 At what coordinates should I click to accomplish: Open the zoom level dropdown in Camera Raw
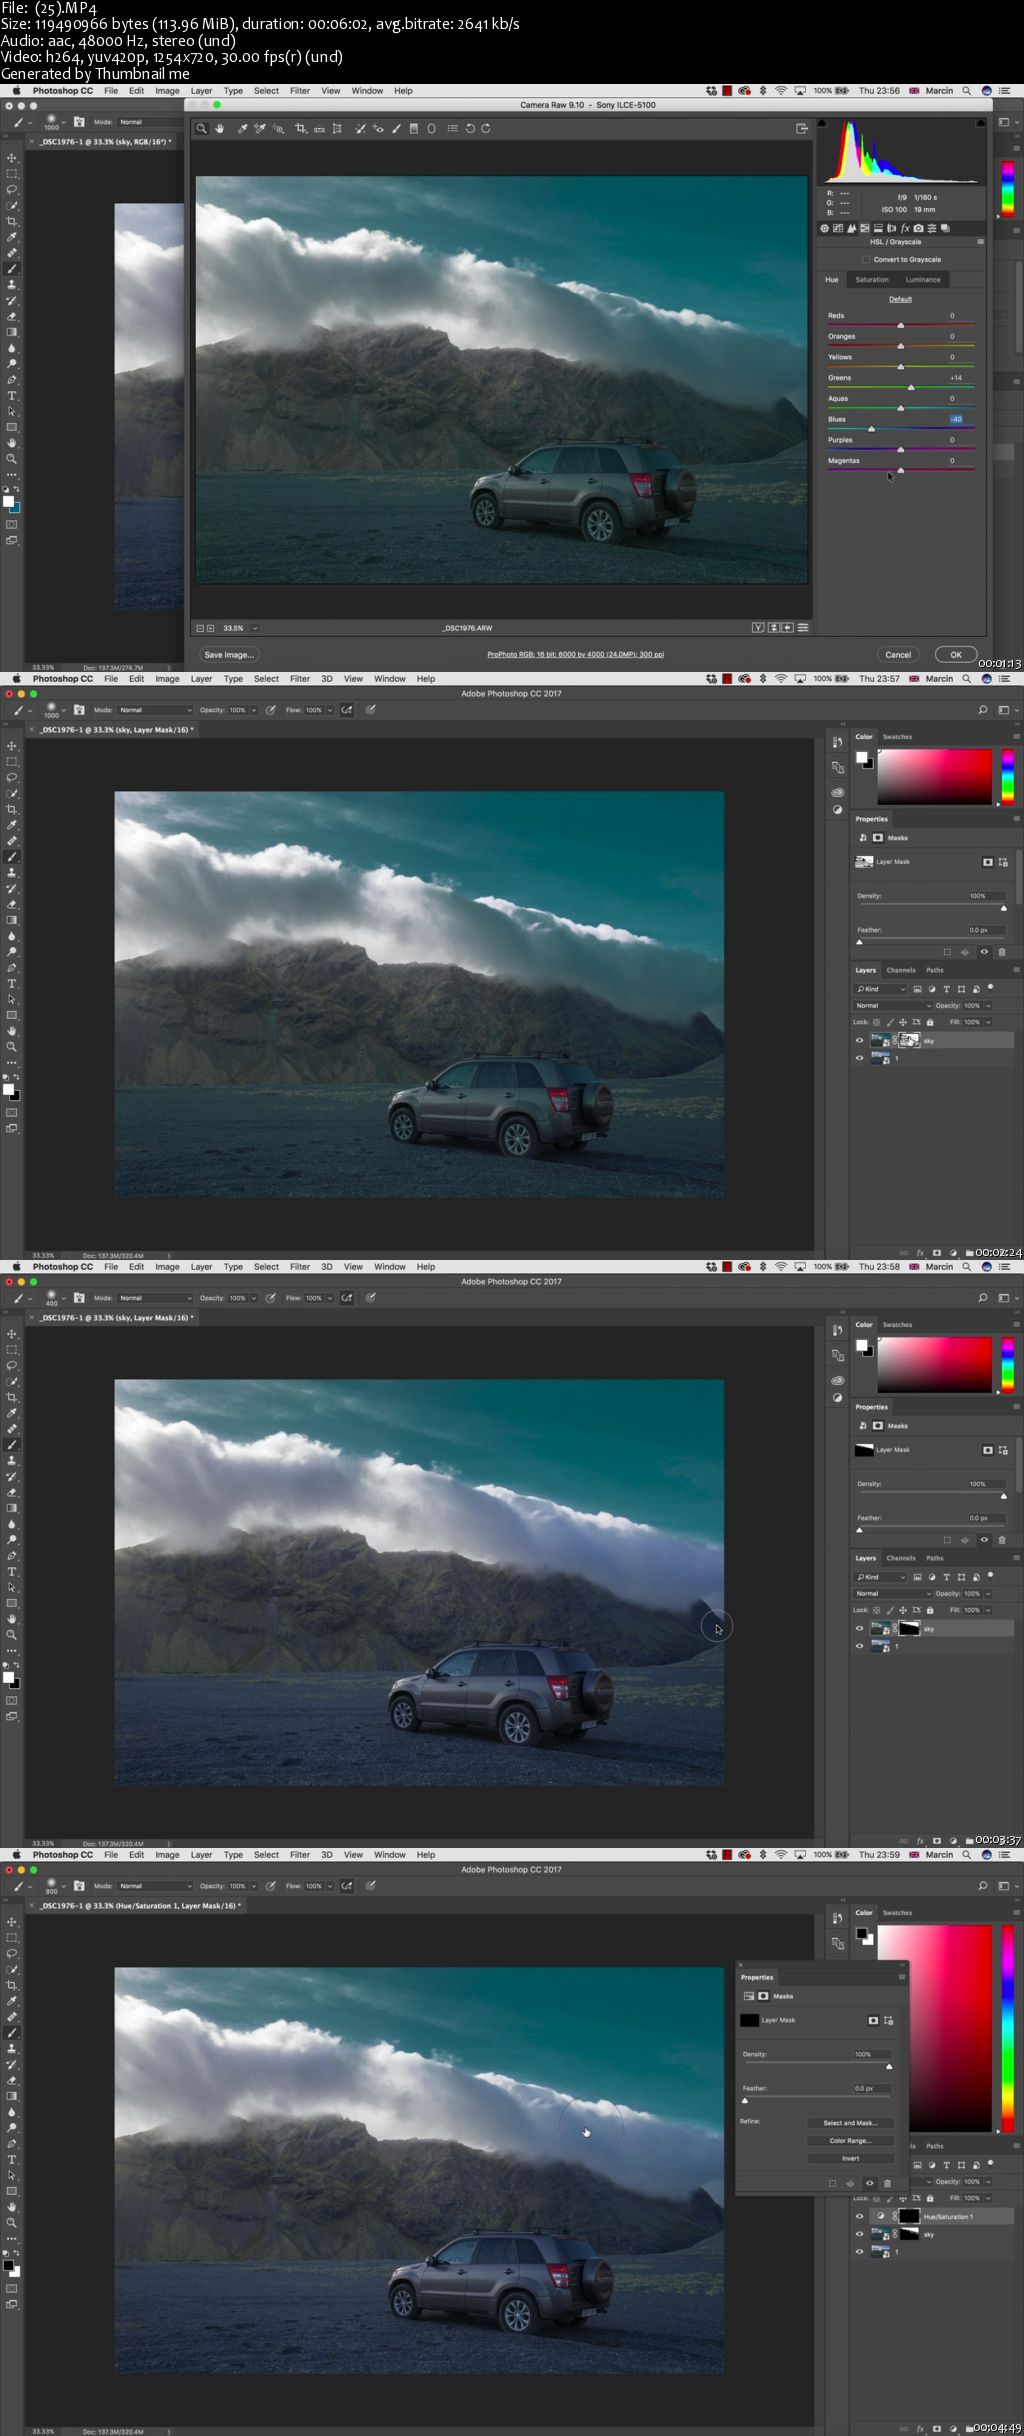point(255,628)
